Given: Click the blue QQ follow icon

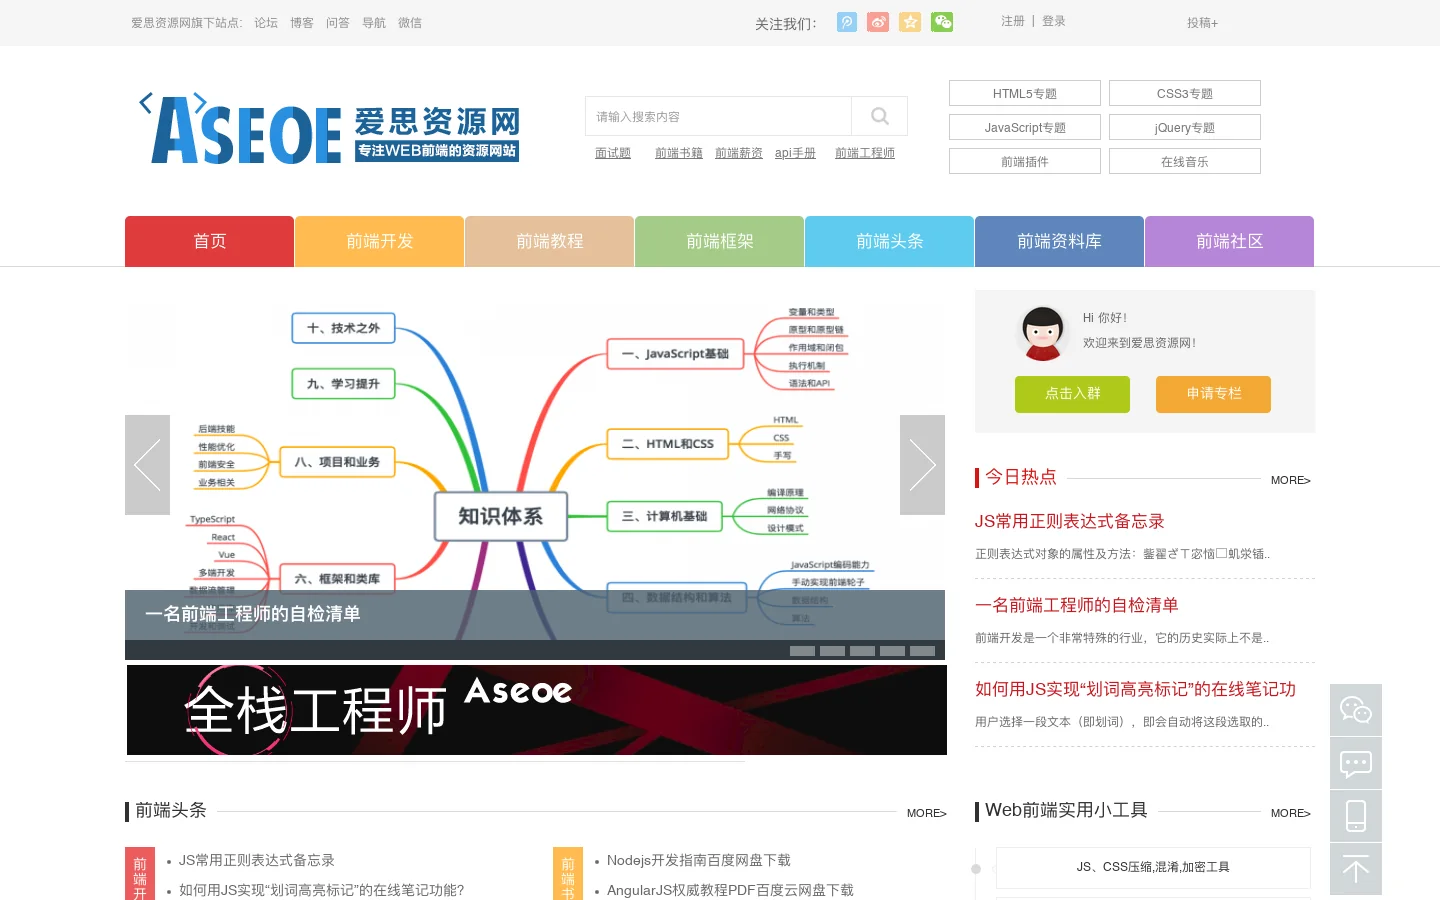Looking at the screenshot, I should tap(846, 22).
